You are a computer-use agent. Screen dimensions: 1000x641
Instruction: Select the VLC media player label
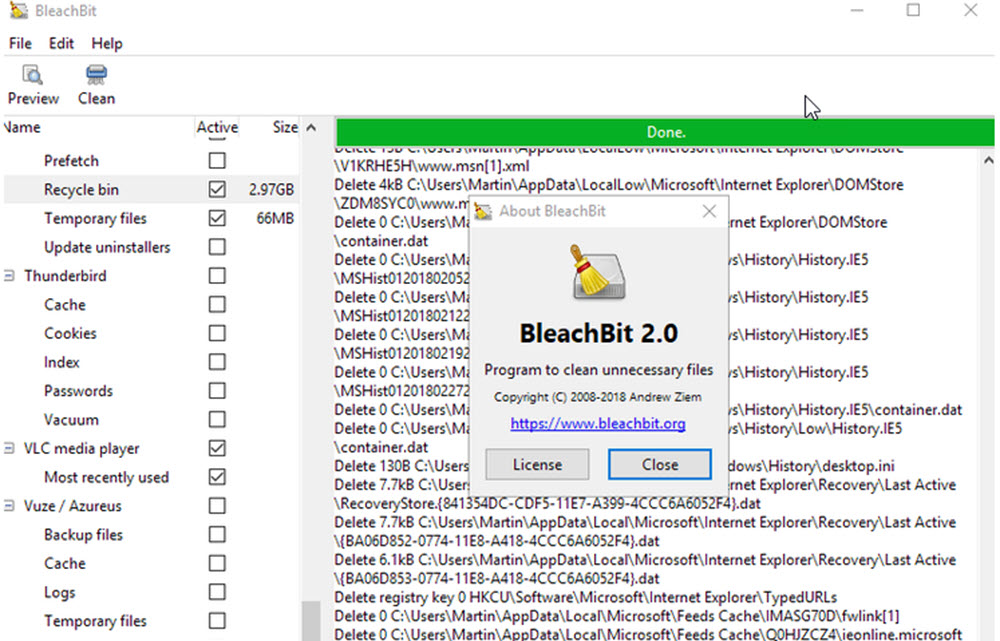pos(81,448)
